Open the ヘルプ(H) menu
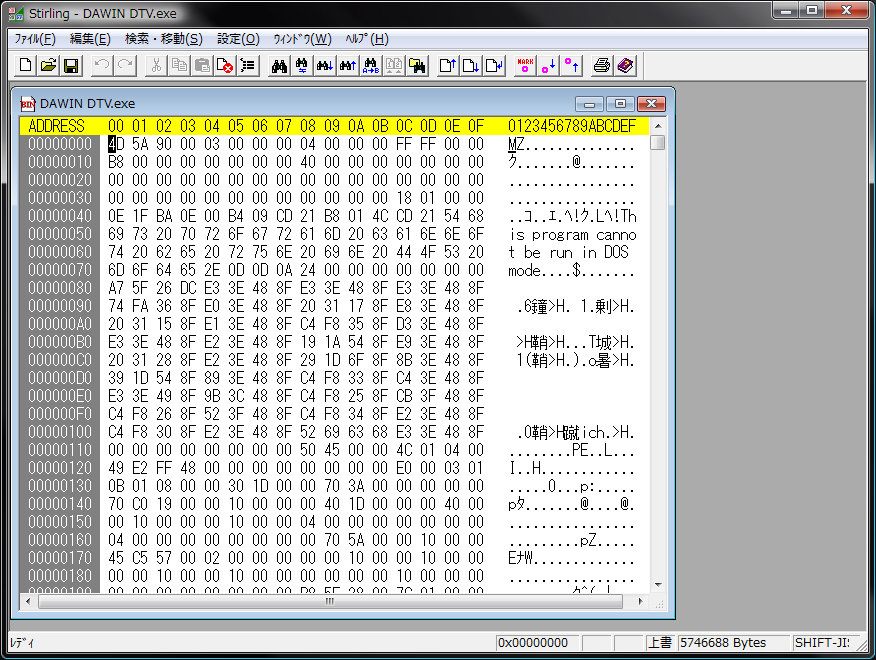Screen dimensions: 876x660 [366, 39]
